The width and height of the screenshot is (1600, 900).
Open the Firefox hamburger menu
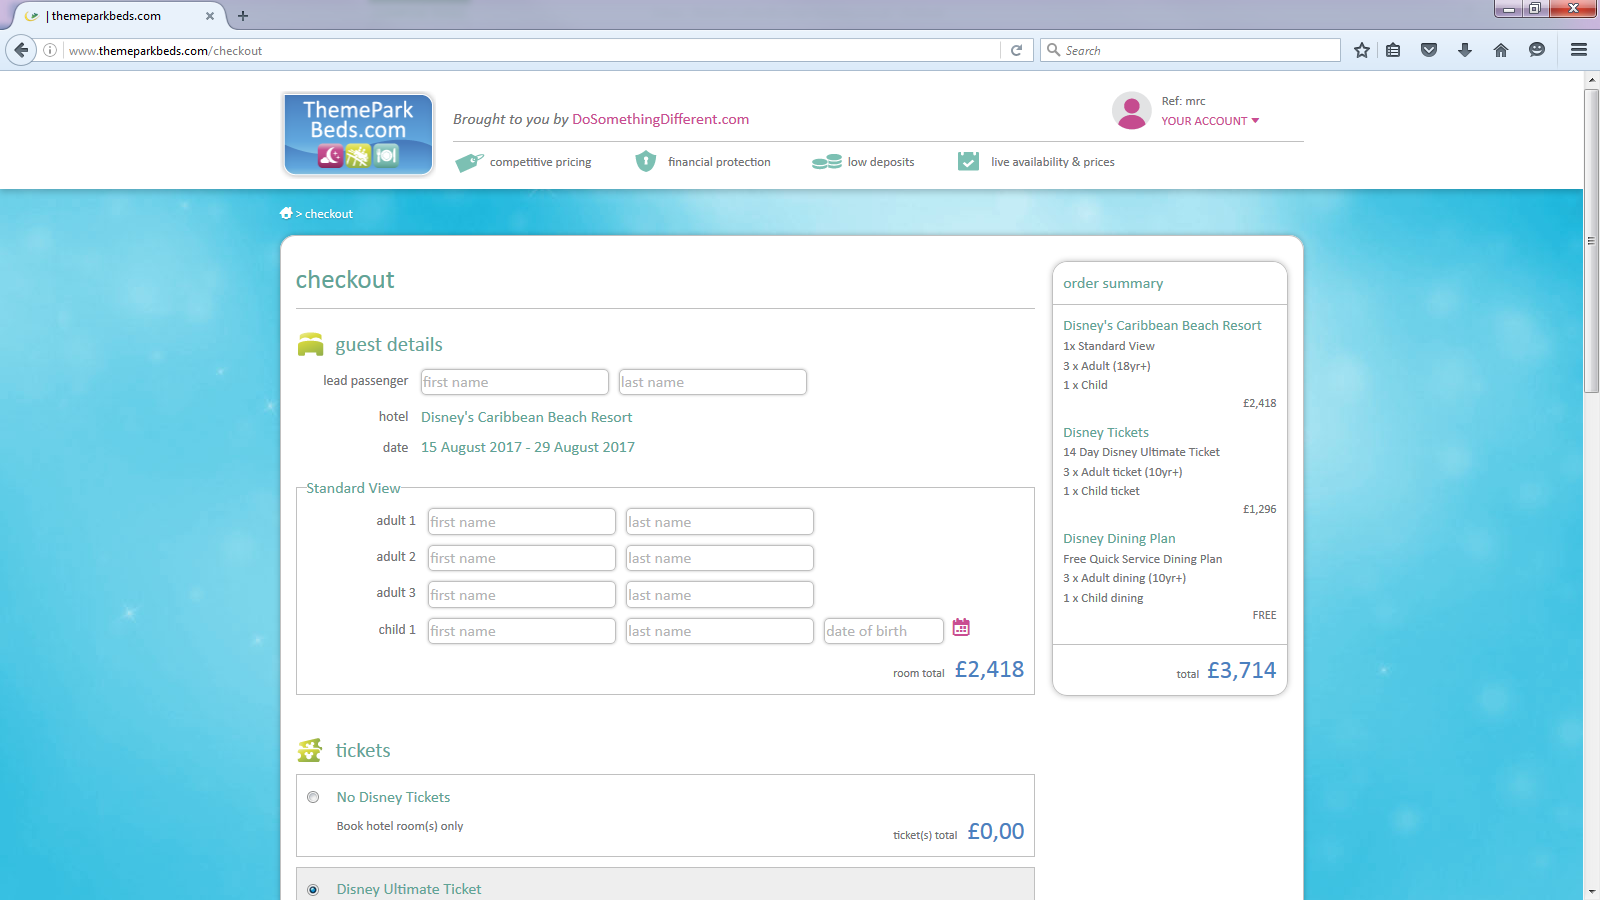tap(1579, 50)
